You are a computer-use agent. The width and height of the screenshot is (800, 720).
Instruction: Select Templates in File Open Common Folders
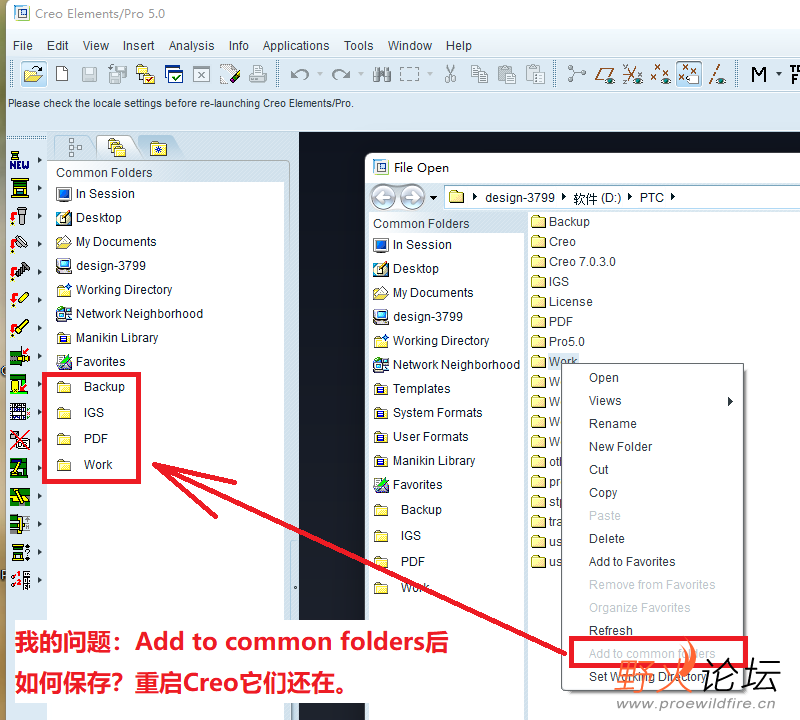(x=412, y=389)
